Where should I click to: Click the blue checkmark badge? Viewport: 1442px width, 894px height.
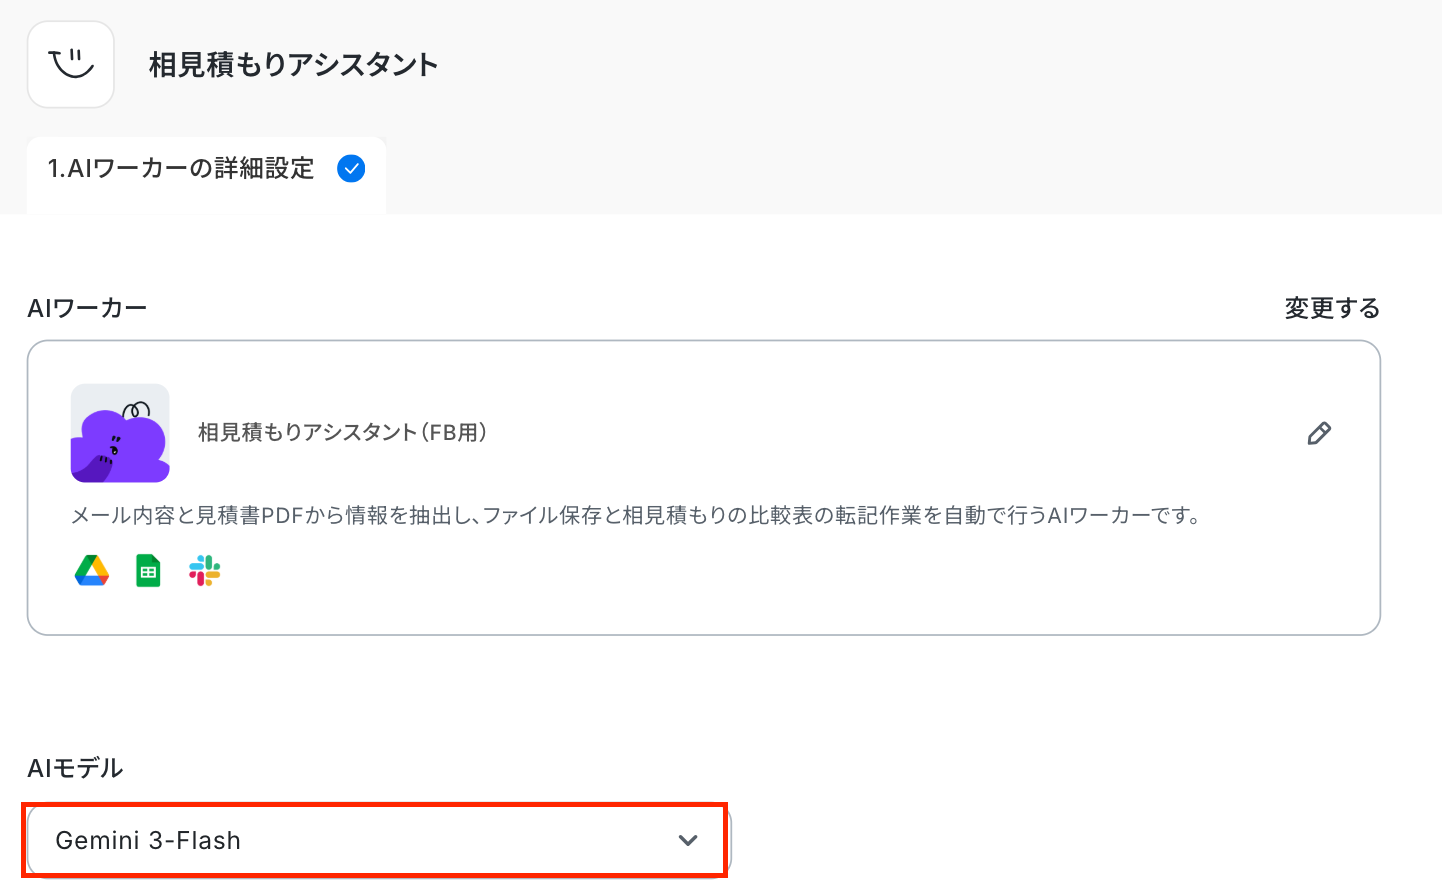point(351,169)
